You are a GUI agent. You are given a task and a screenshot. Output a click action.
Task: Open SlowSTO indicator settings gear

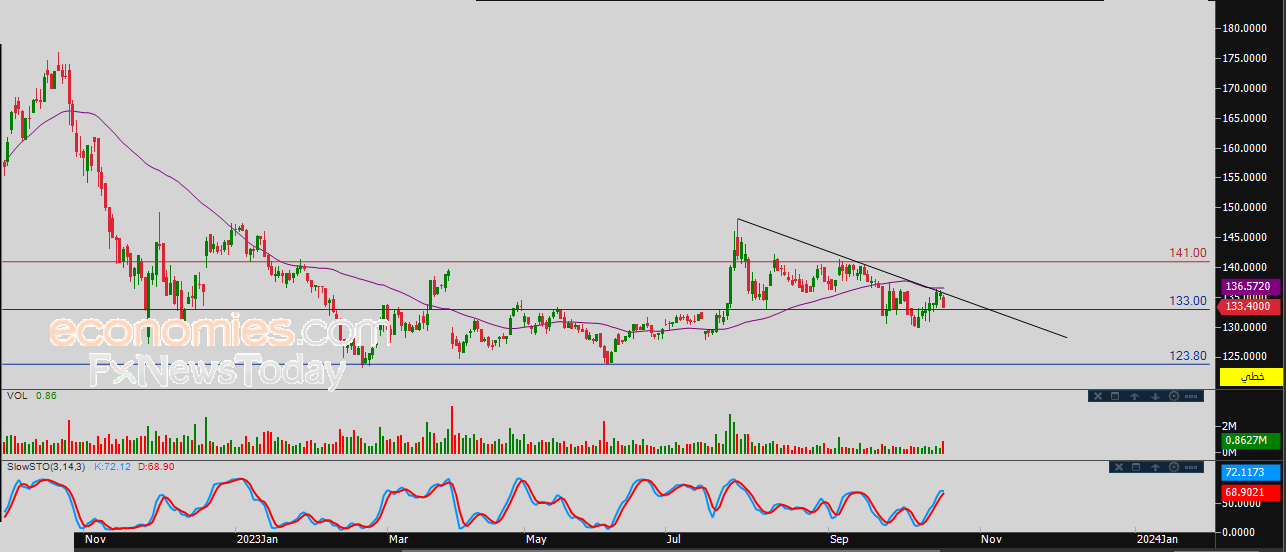point(1174,467)
